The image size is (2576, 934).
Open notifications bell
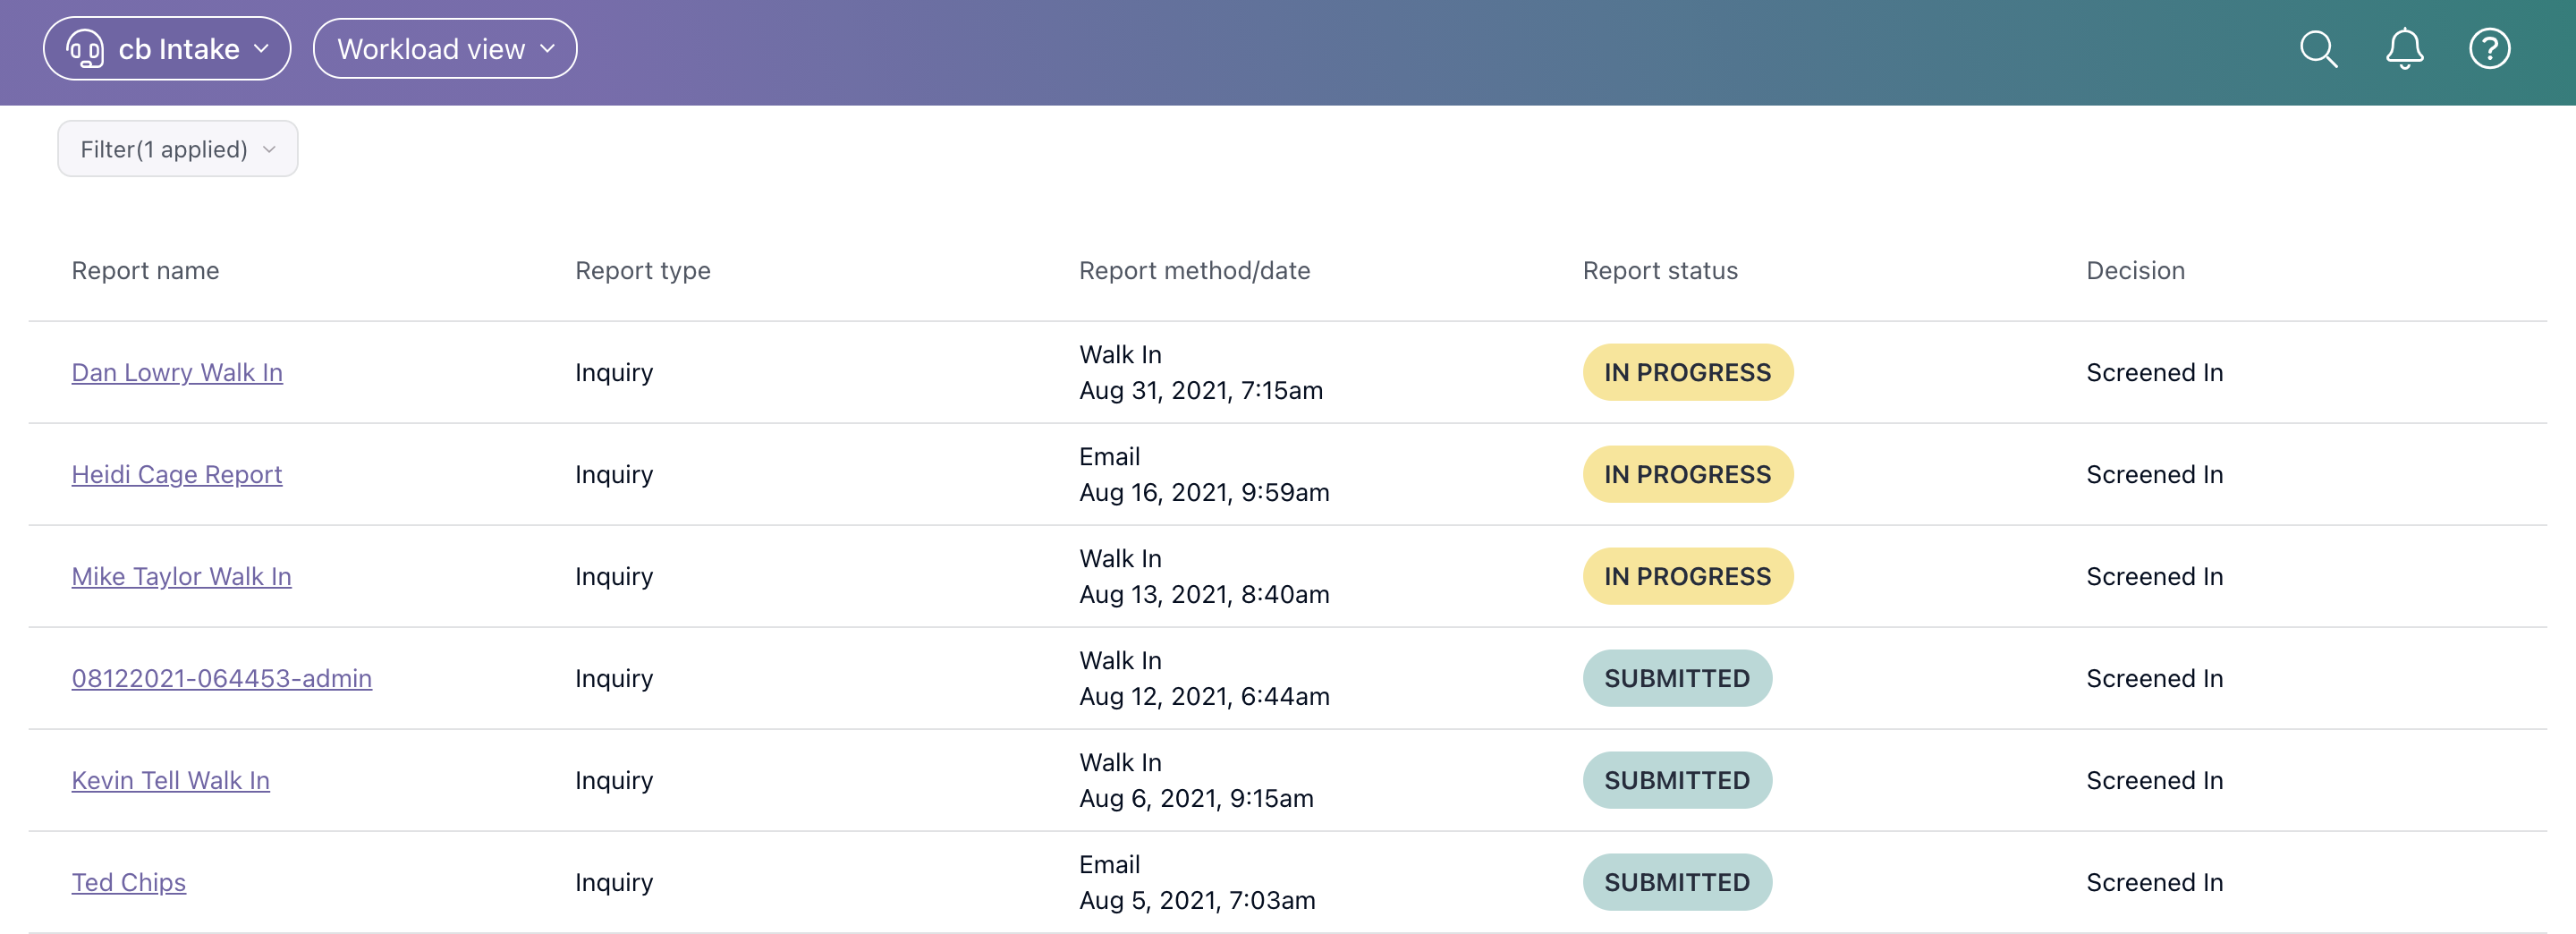tap(2404, 49)
